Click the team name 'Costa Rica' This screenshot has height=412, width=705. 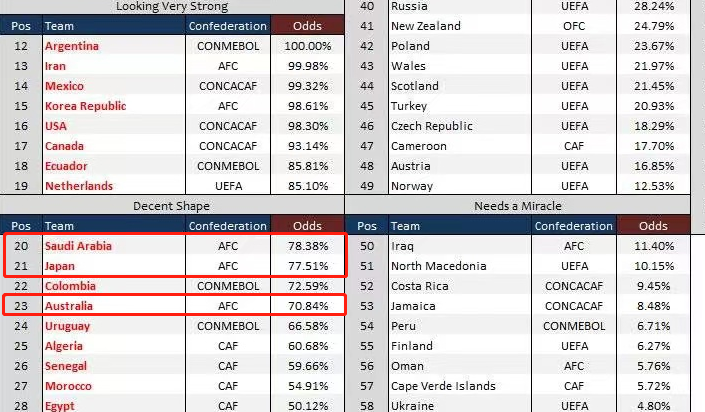coord(420,286)
